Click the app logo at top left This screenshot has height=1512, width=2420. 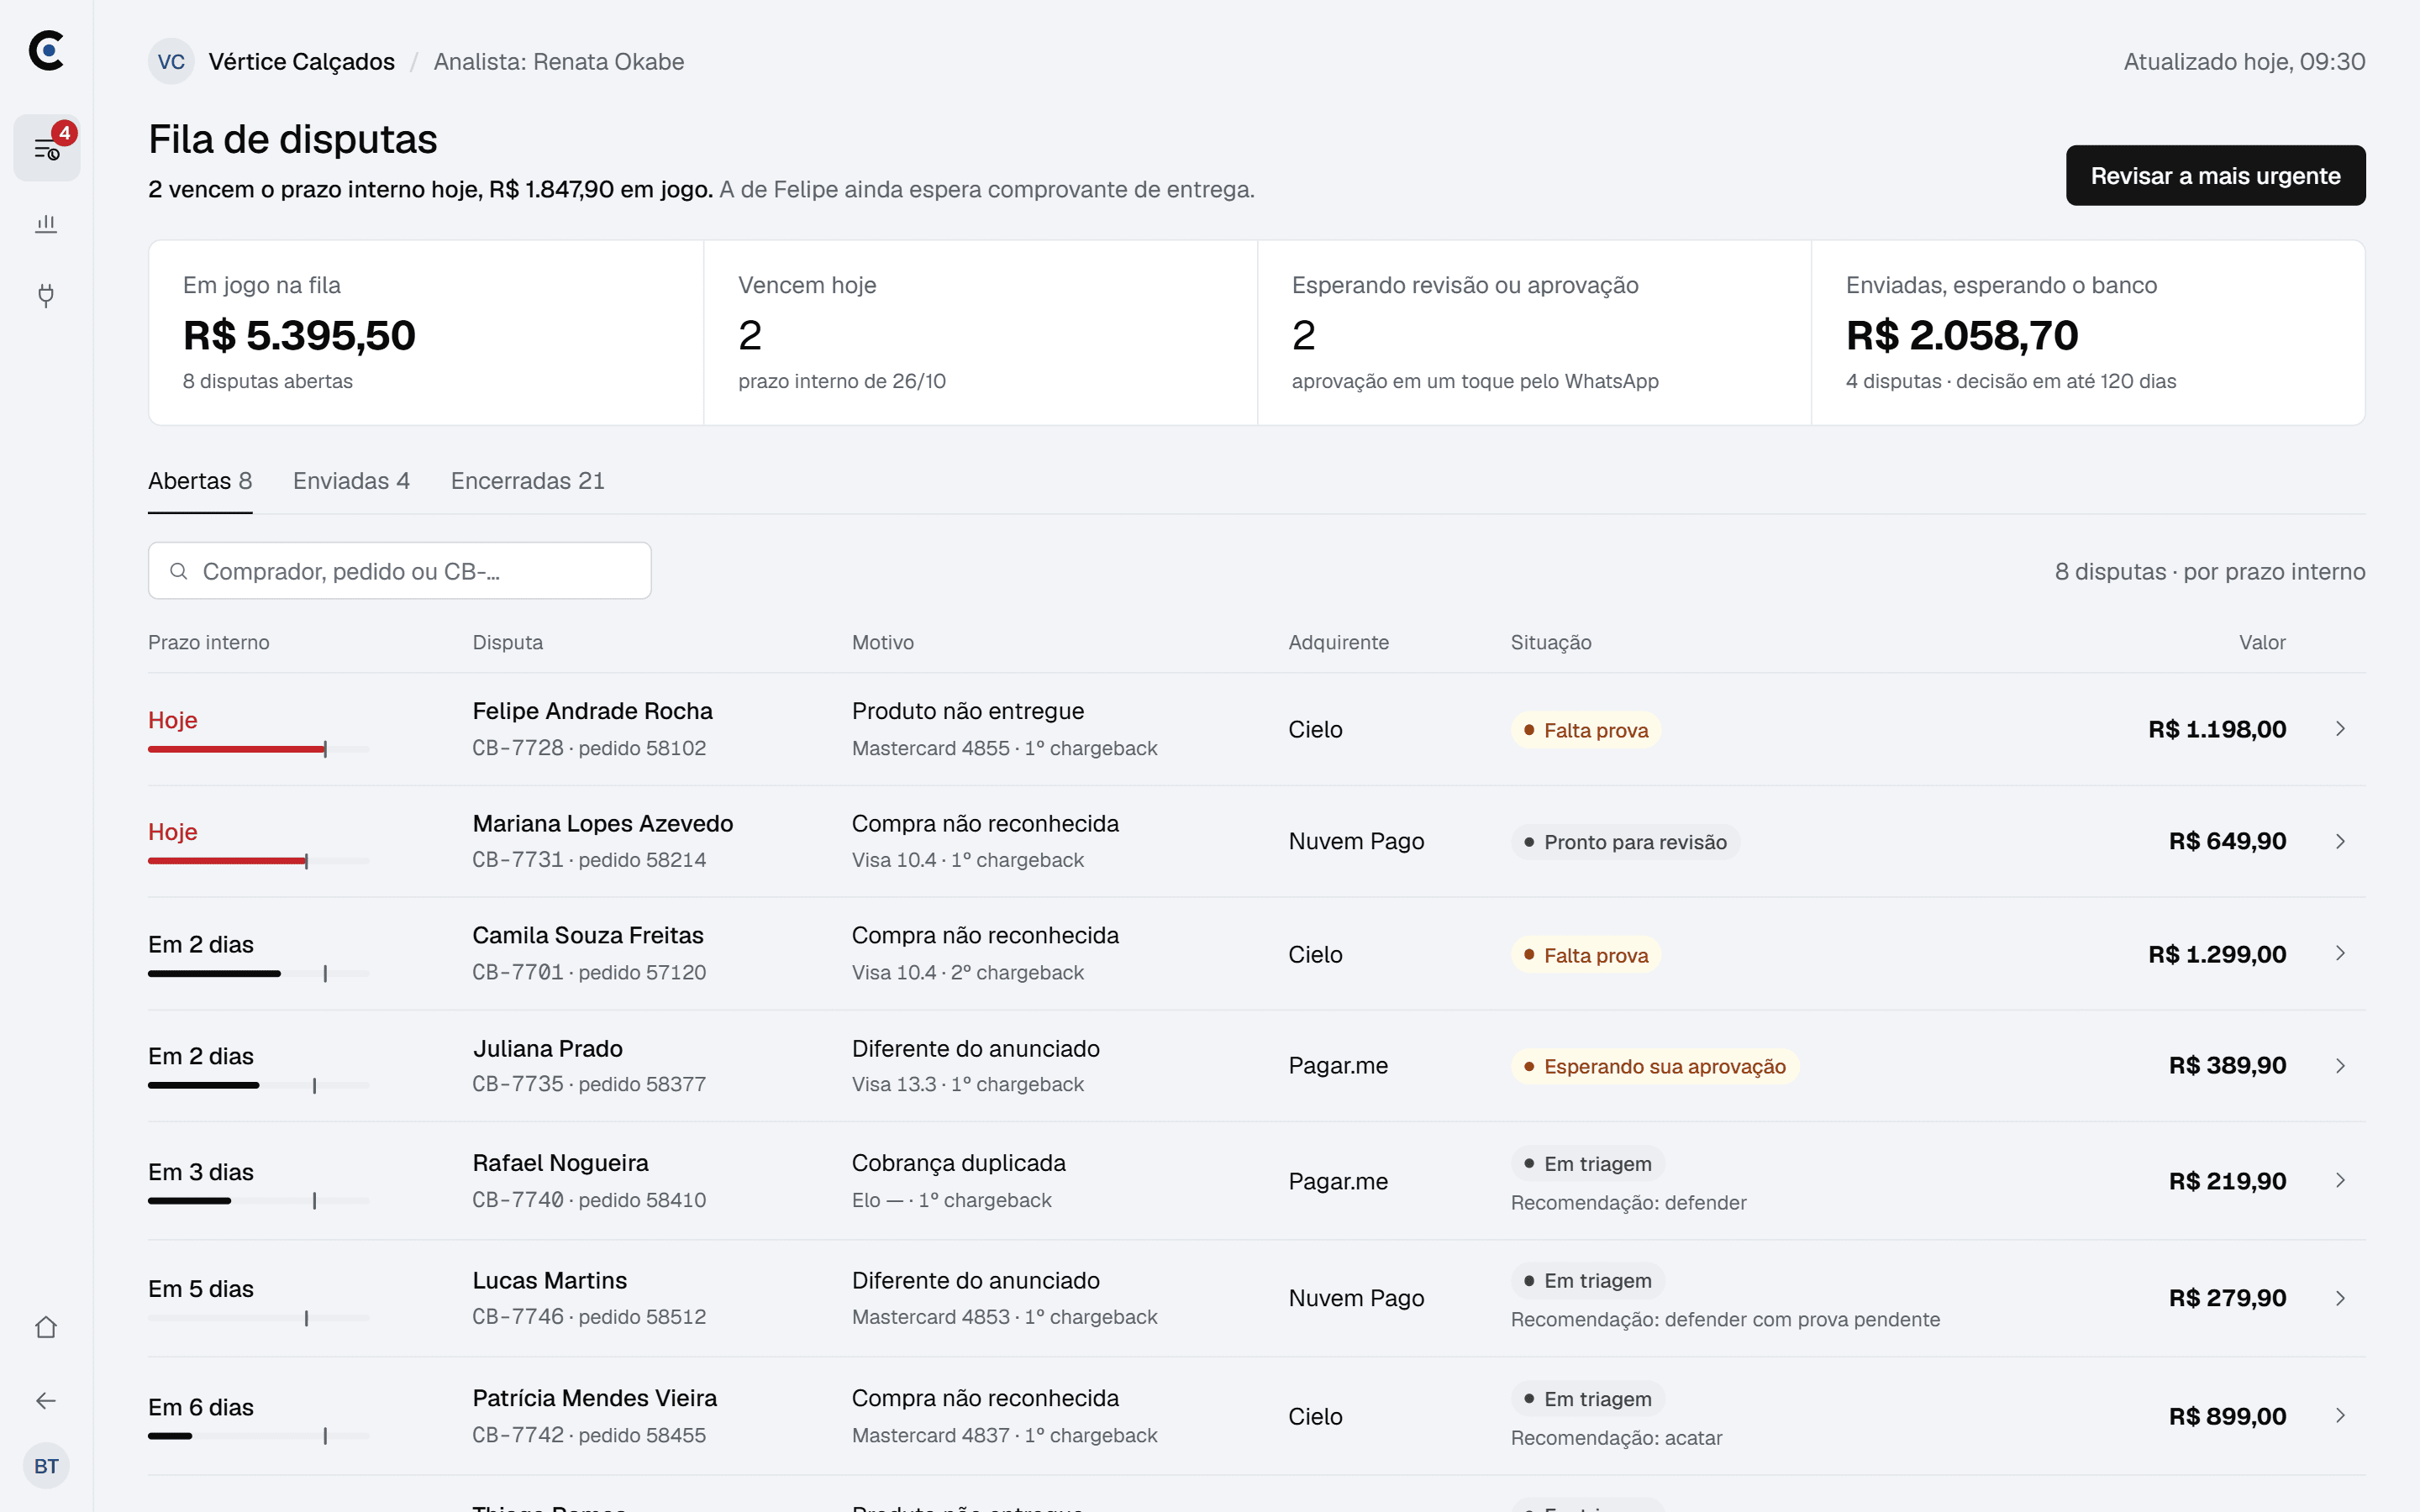coord(46,50)
